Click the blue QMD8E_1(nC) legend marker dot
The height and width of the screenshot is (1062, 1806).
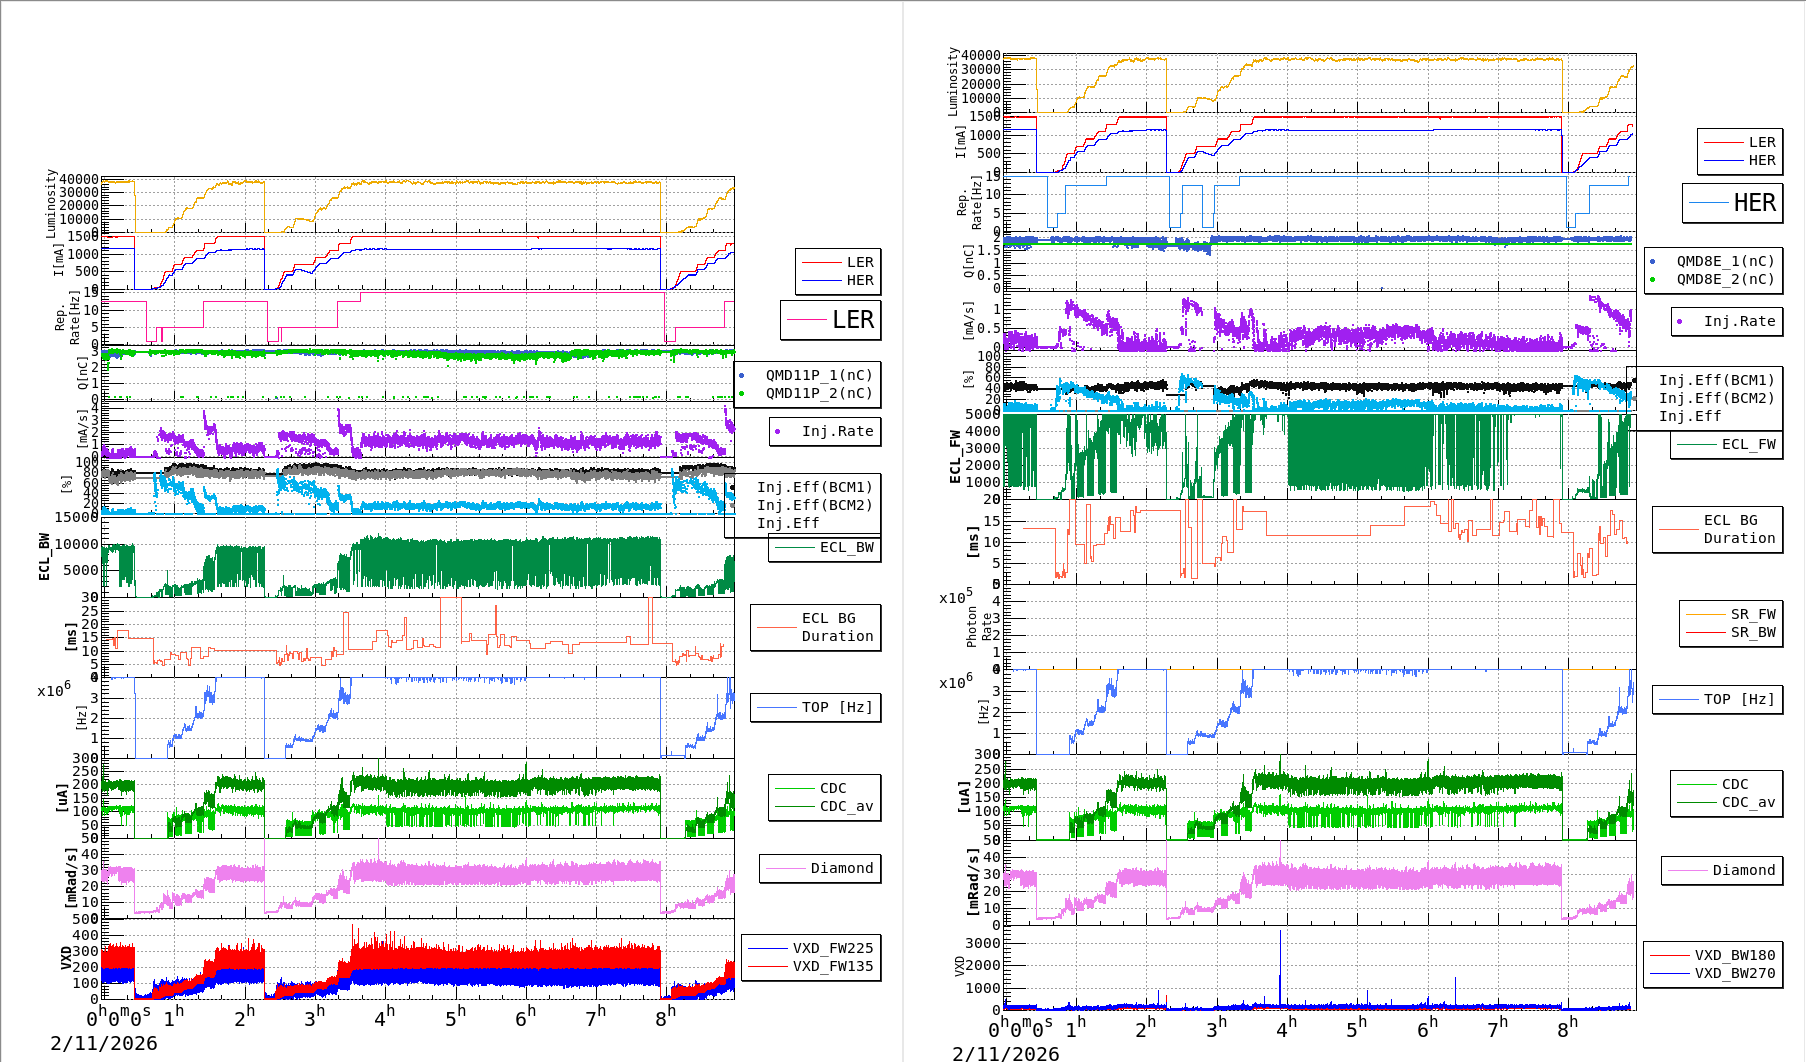pos(1652,262)
